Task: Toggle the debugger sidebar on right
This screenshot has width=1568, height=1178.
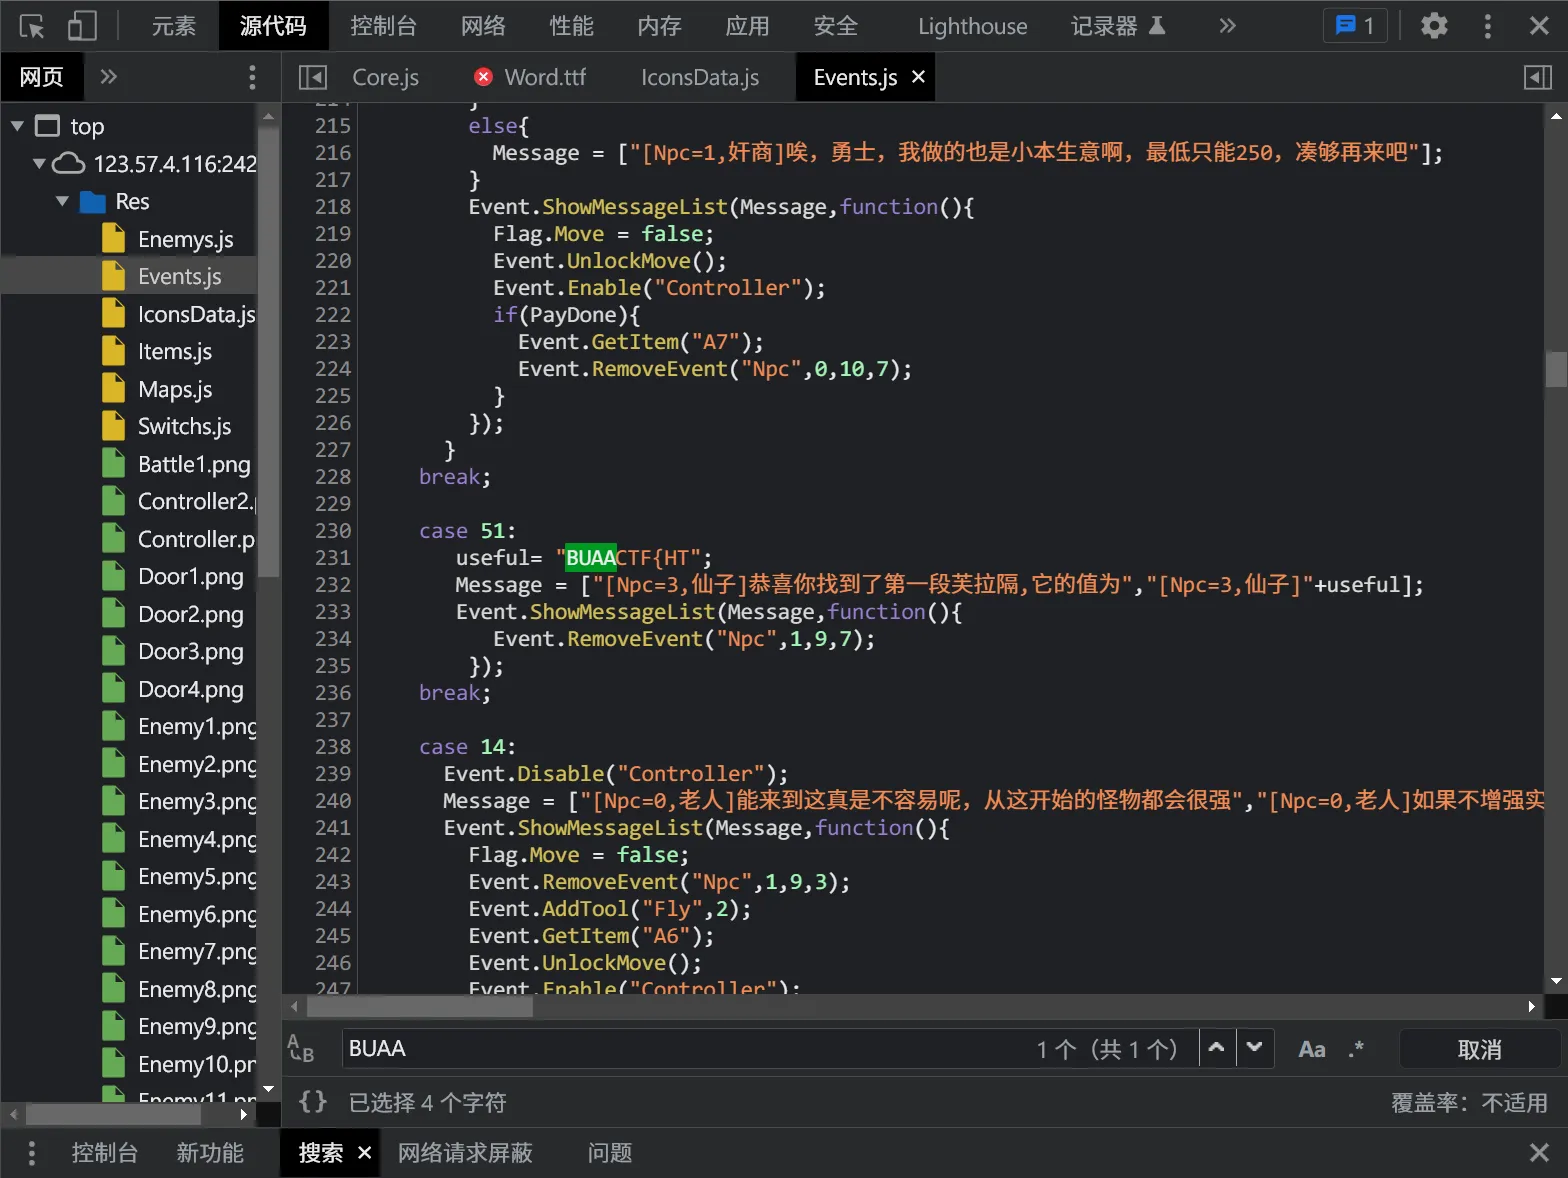Action: tap(1537, 77)
